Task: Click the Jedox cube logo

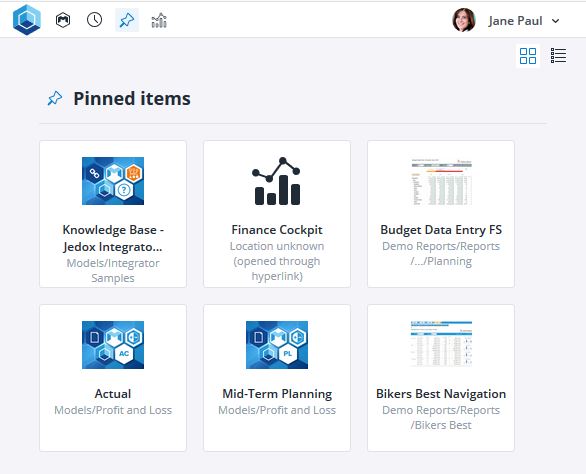Action: 27,20
